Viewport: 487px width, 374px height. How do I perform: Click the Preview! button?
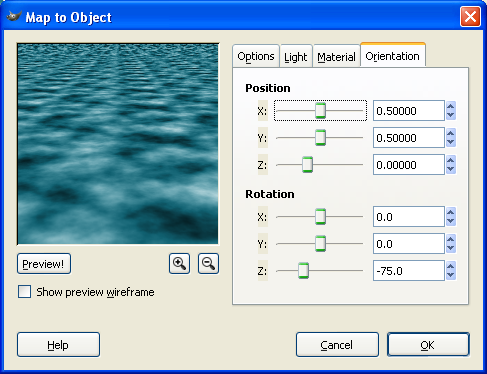(44, 264)
